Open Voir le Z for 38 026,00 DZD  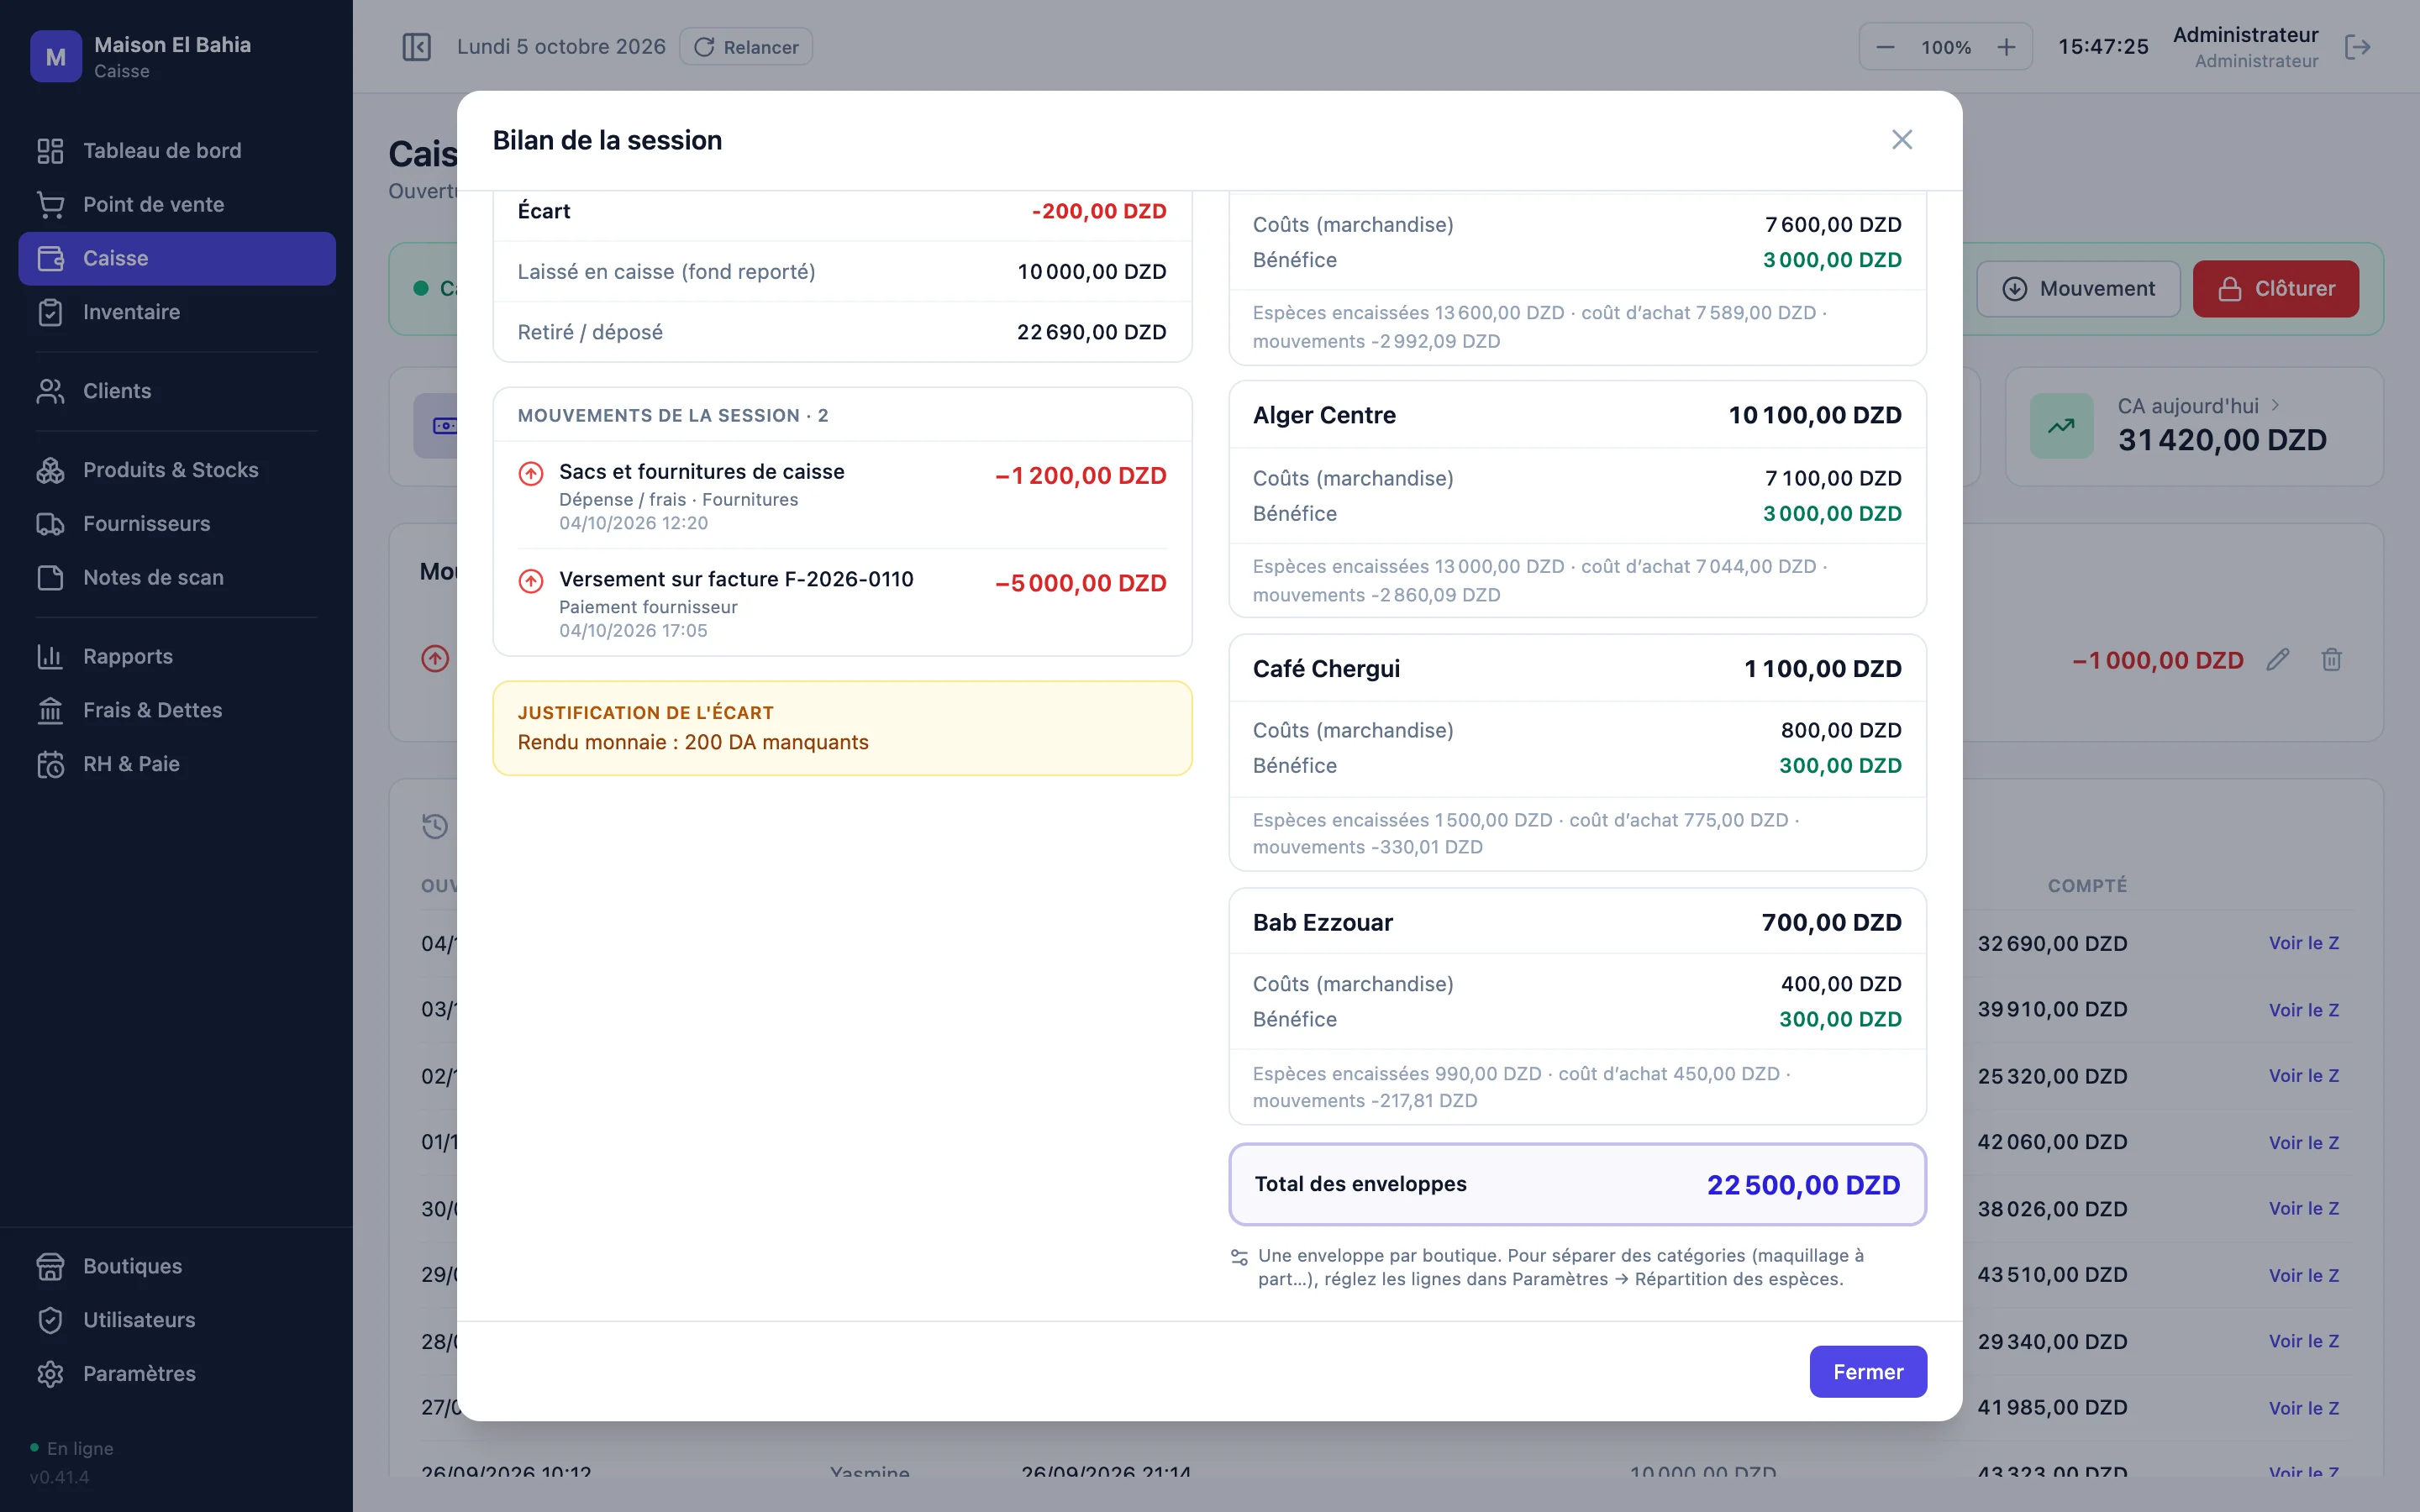2303,1208
